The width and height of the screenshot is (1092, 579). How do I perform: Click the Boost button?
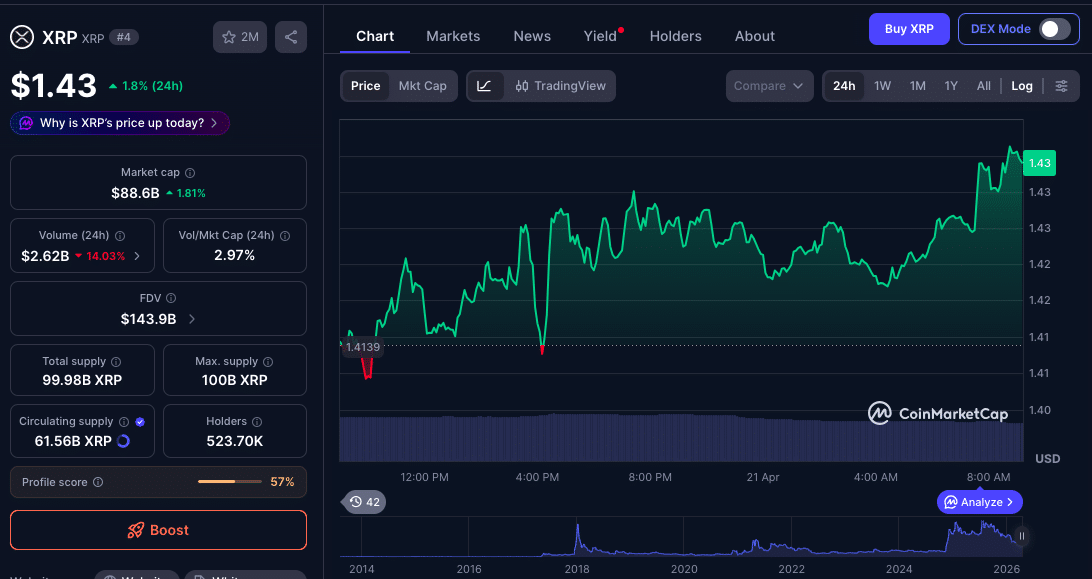tap(158, 530)
